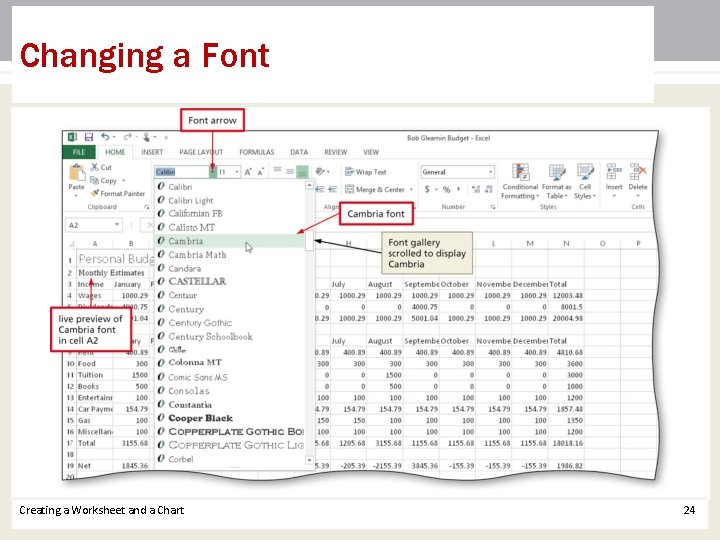Open the Name Box A2 dropdown arrow

click(x=117, y=225)
